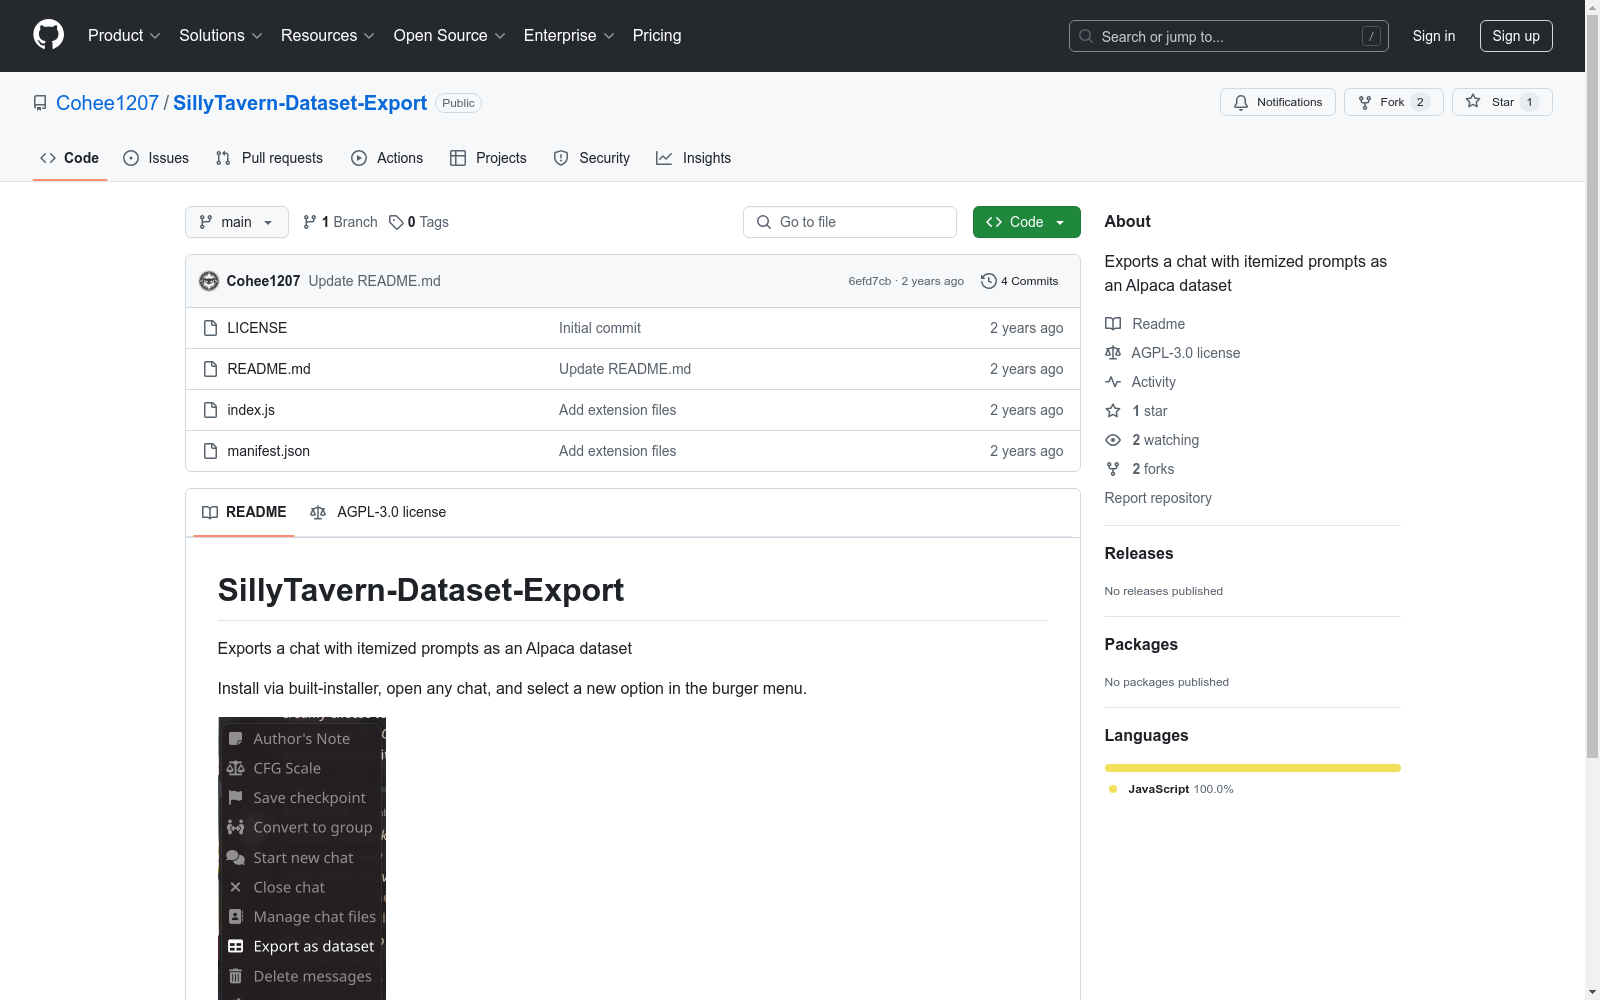1600x1000 pixels.
Task: Open the Update README.md commit message in header
Action: pos(375,281)
